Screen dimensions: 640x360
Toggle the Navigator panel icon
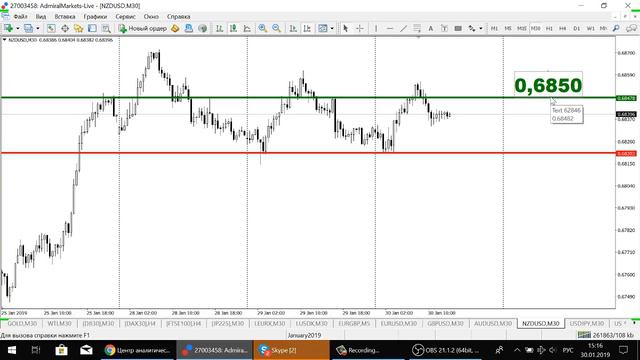click(78, 28)
